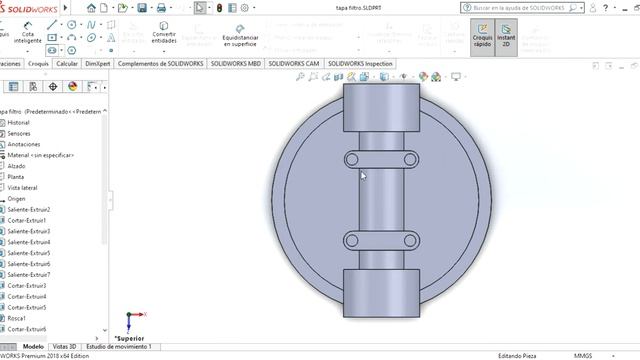Open the Slot tool dropdown arrow
This screenshot has height=360, width=640.
(61, 50)
